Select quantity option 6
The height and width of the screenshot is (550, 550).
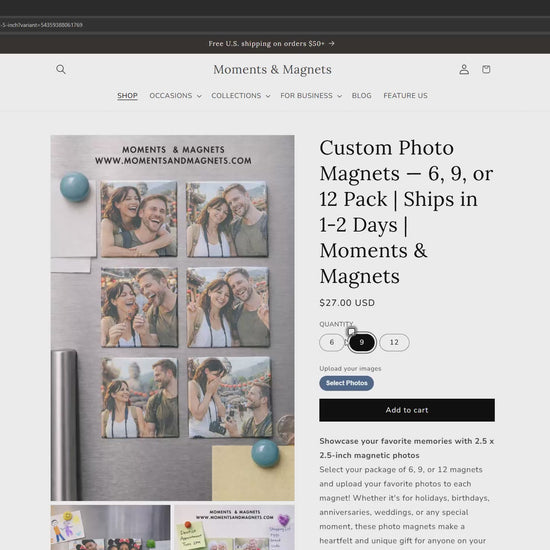[x=332, y=342]
